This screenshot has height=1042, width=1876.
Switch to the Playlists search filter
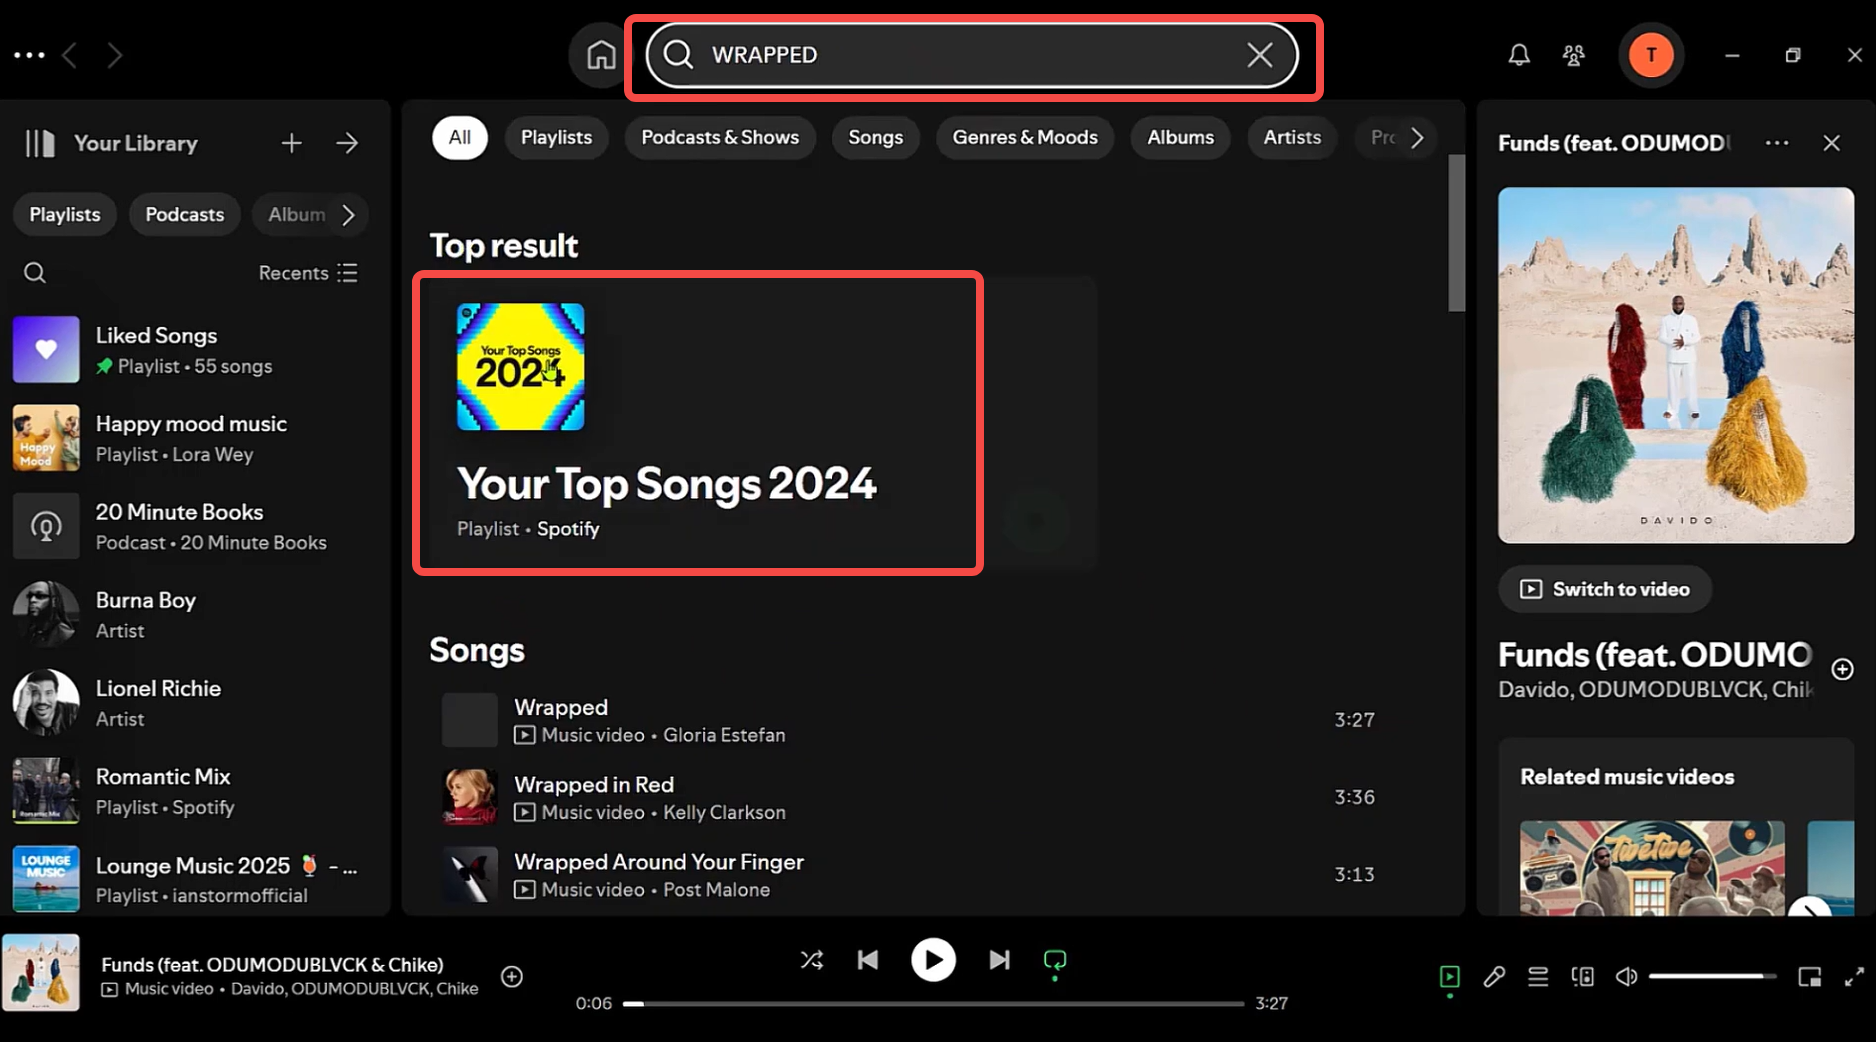556,137
